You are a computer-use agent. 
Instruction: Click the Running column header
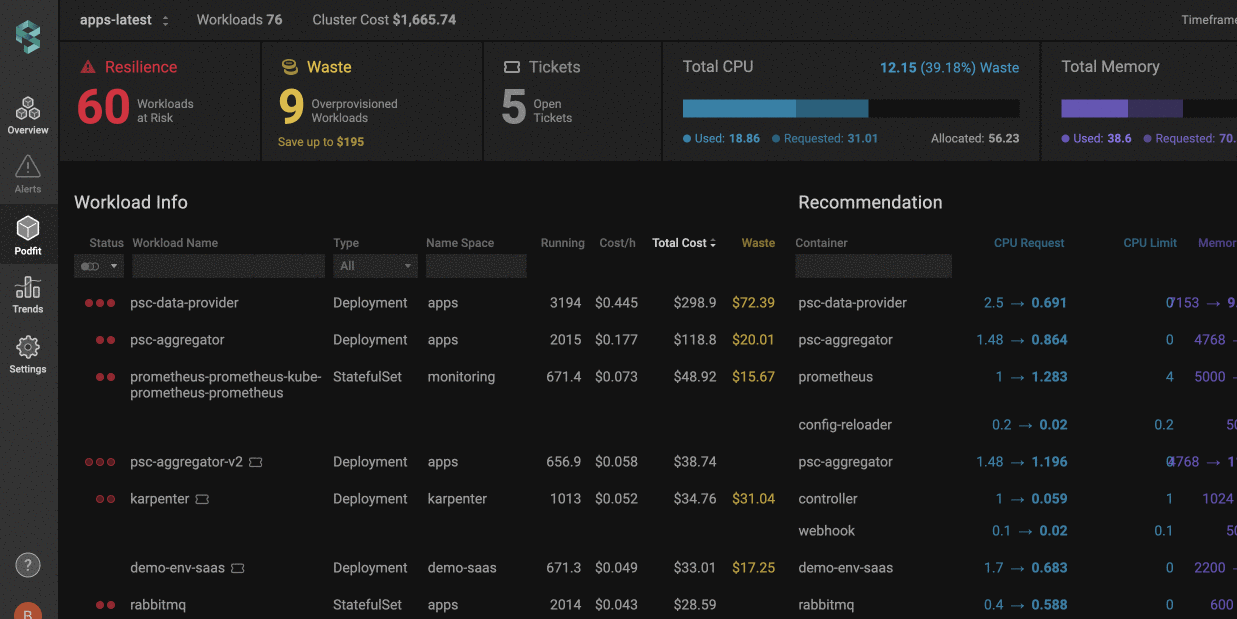(x=563, y=243)
